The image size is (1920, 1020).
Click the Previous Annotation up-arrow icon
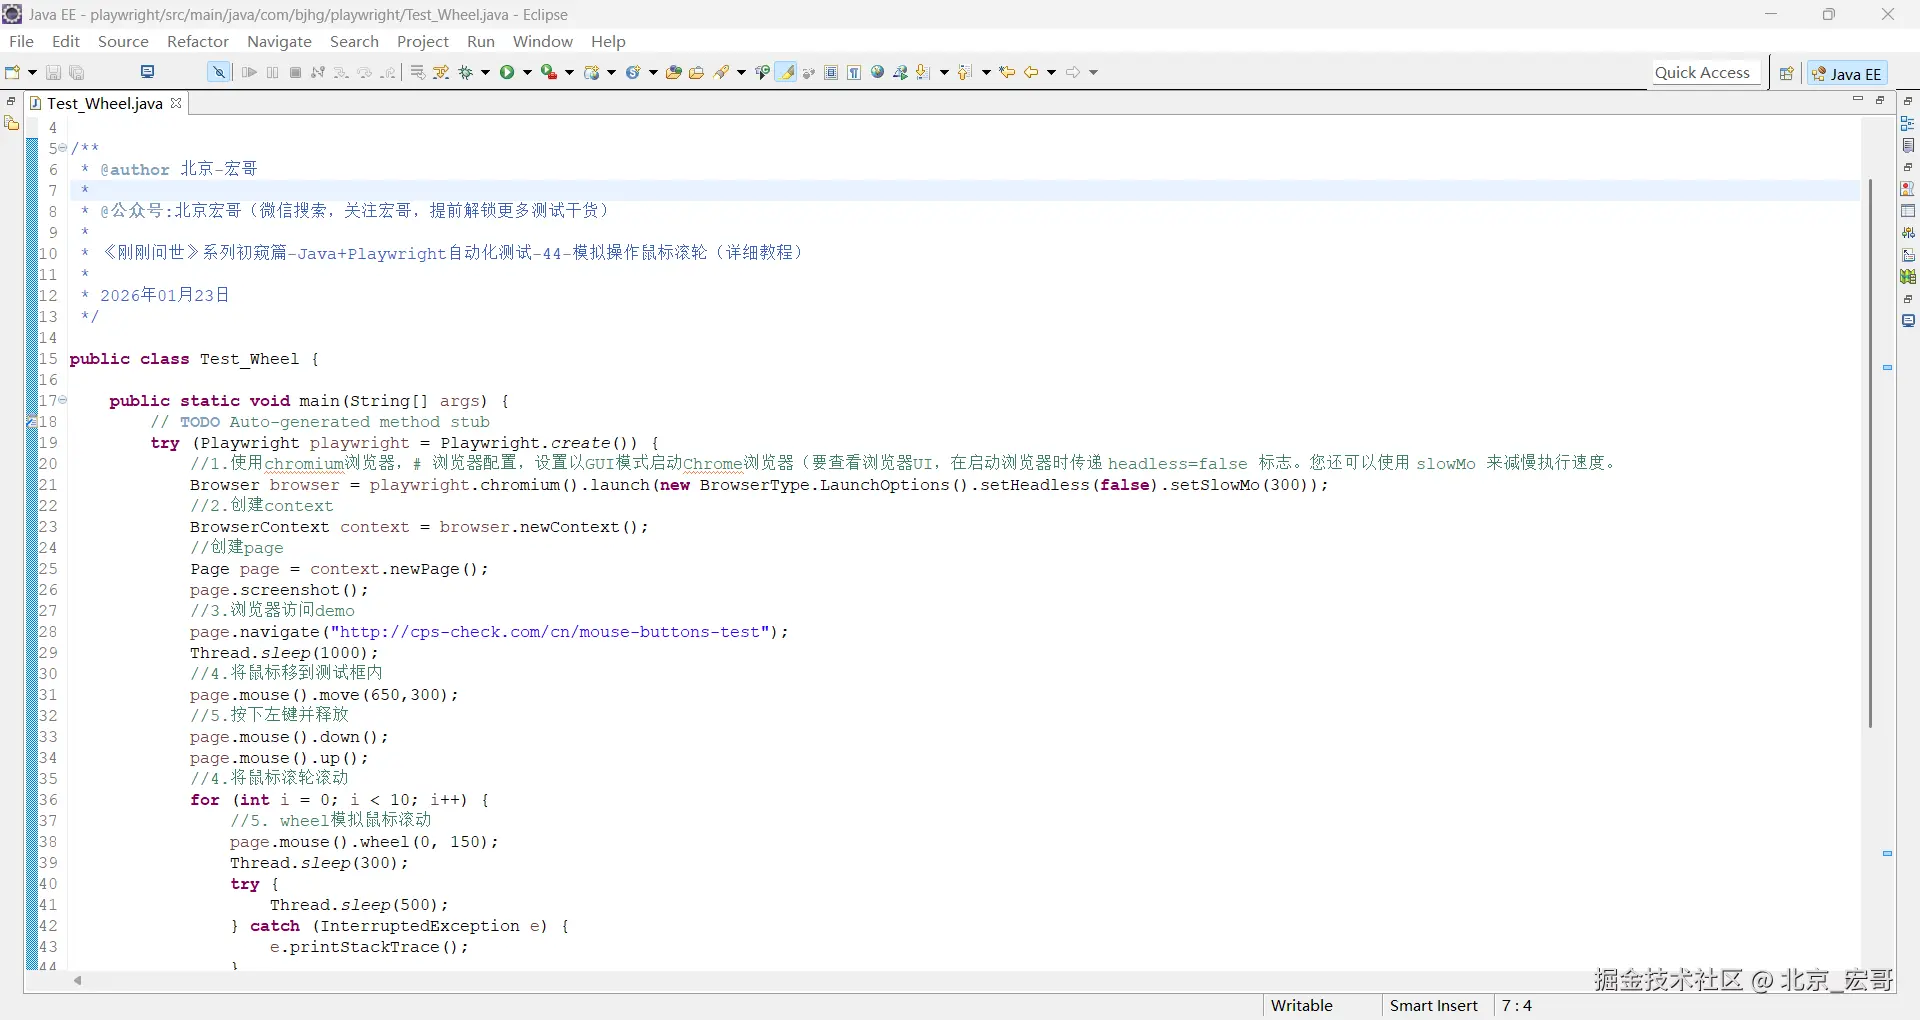click(x=965, y=72)
